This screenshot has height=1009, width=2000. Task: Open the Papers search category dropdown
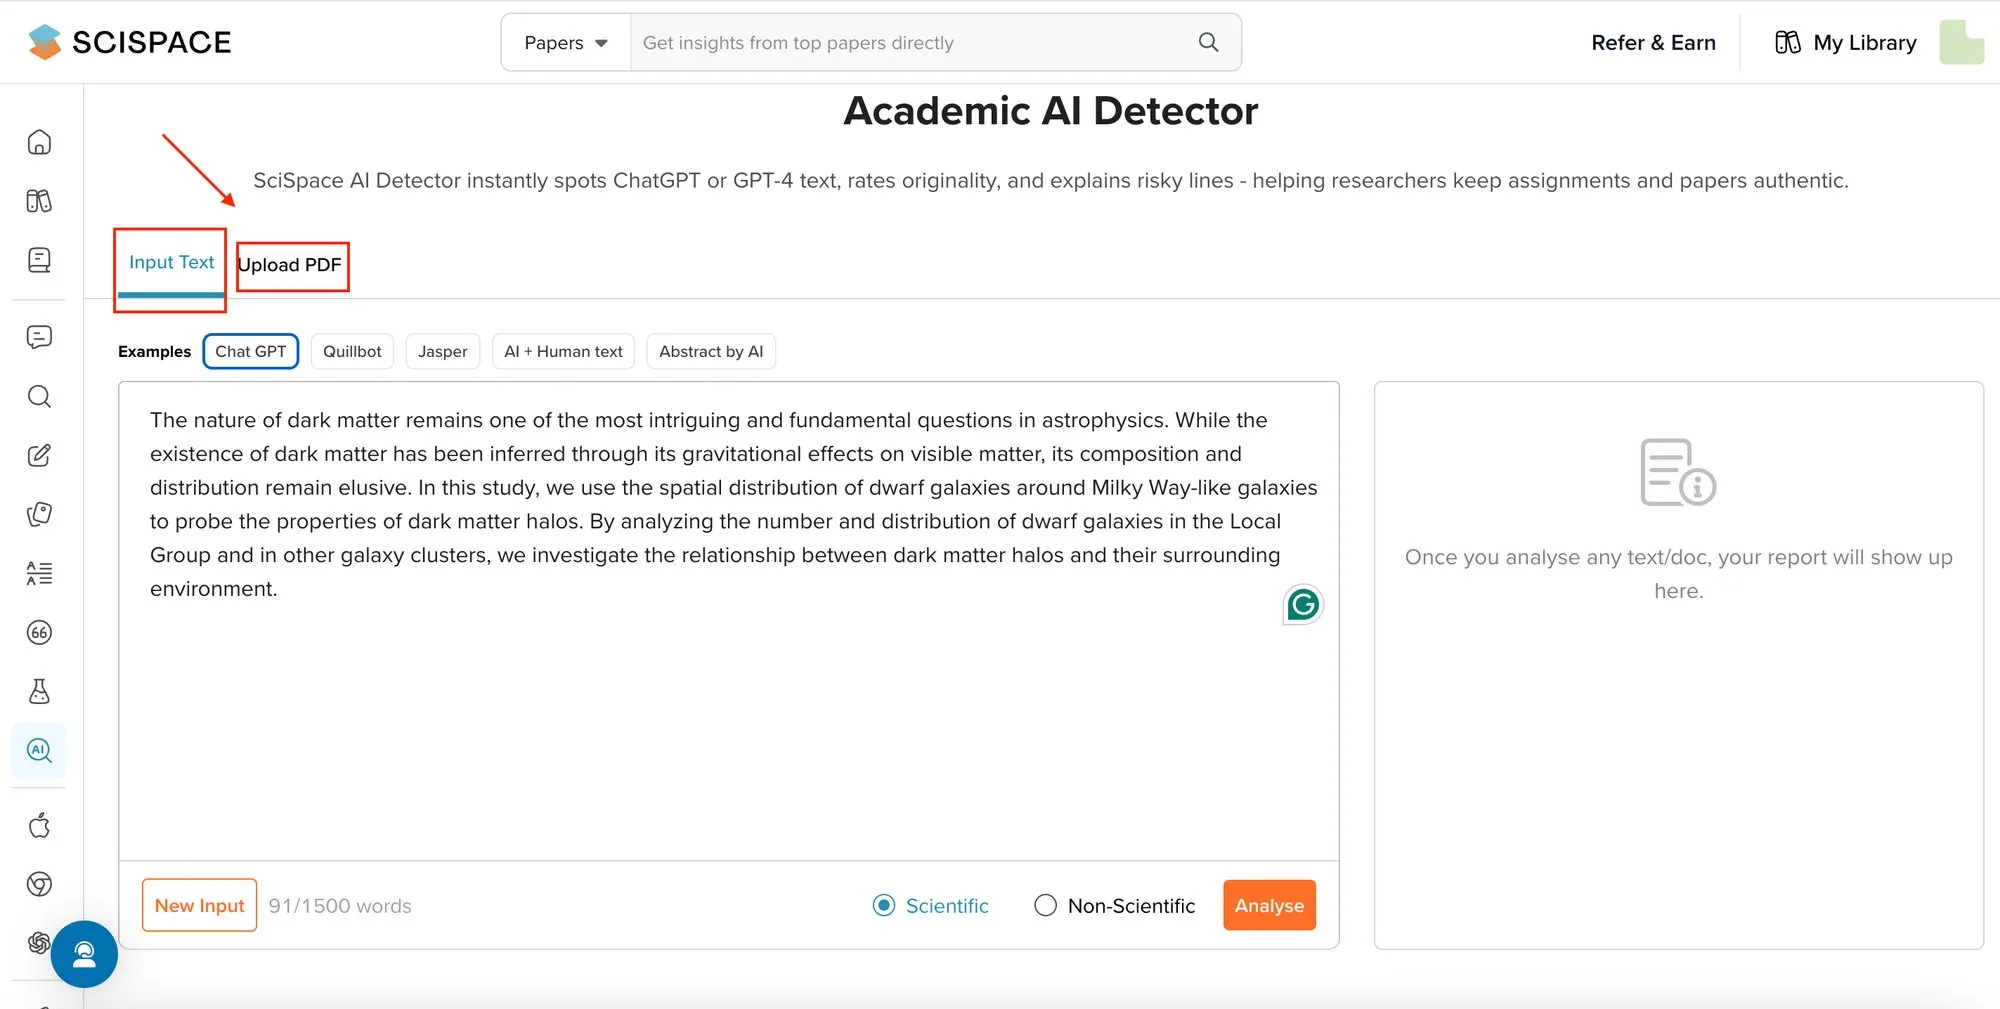tap(564, 42)
